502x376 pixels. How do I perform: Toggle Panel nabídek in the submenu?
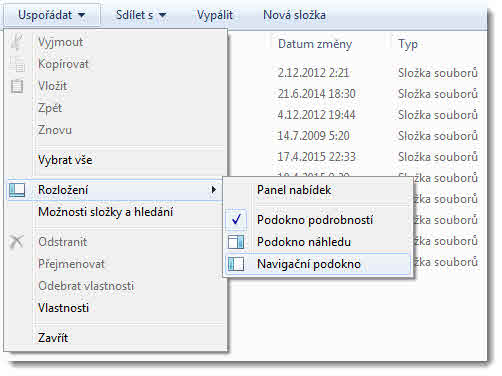click(x=294, y=190)
